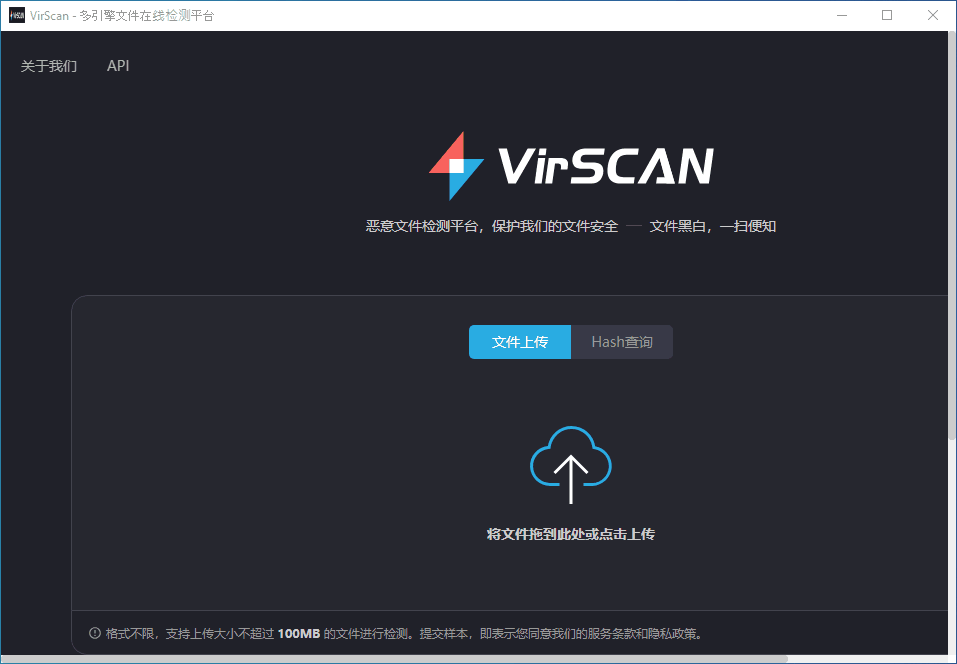The height and width of the screenshot is (664, 957).
Task: Maximize the VirScan window
Action: tap(887, 15)
